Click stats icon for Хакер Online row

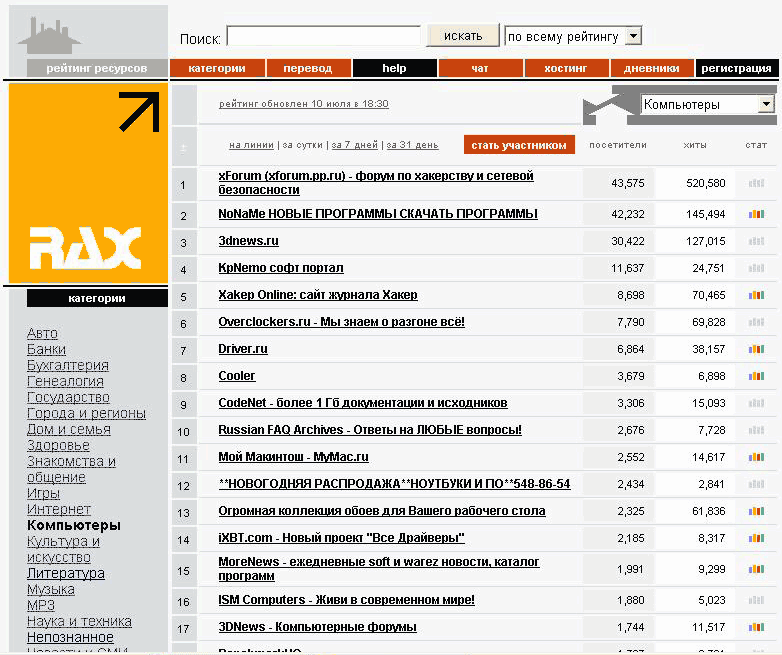click(755, 295)
